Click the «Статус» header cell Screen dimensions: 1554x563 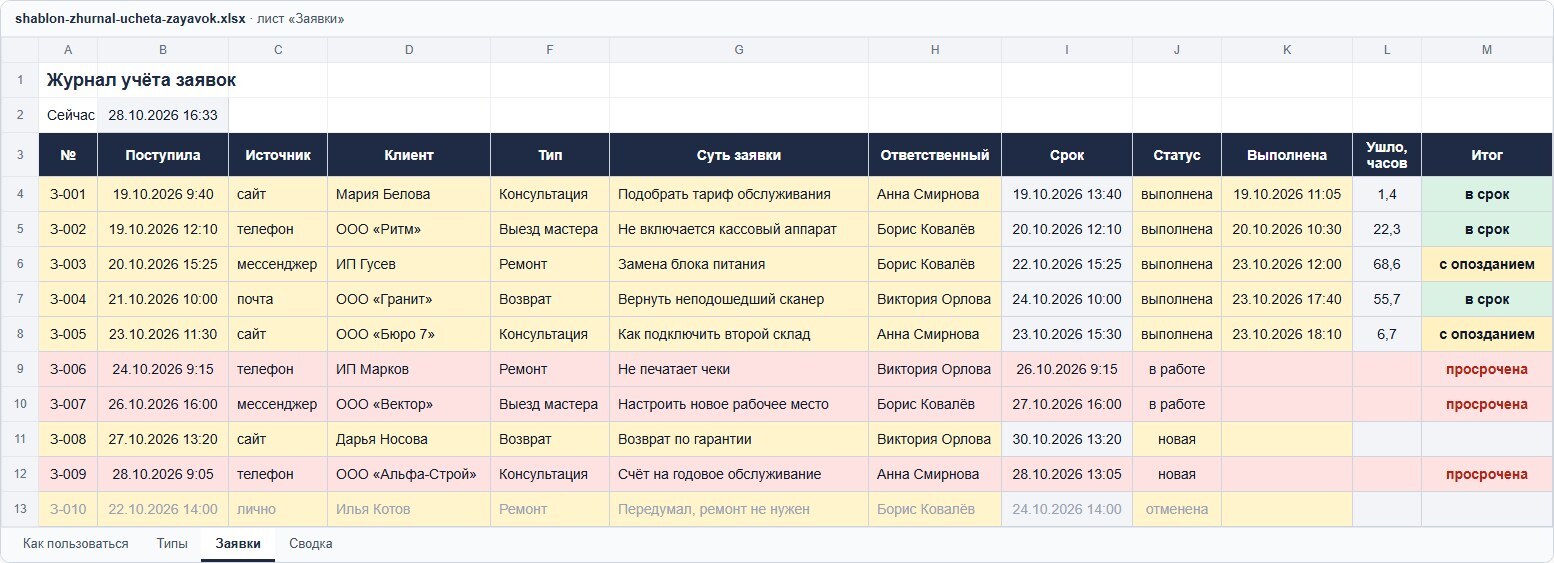pyautogui.click(x=1177, y=155)
